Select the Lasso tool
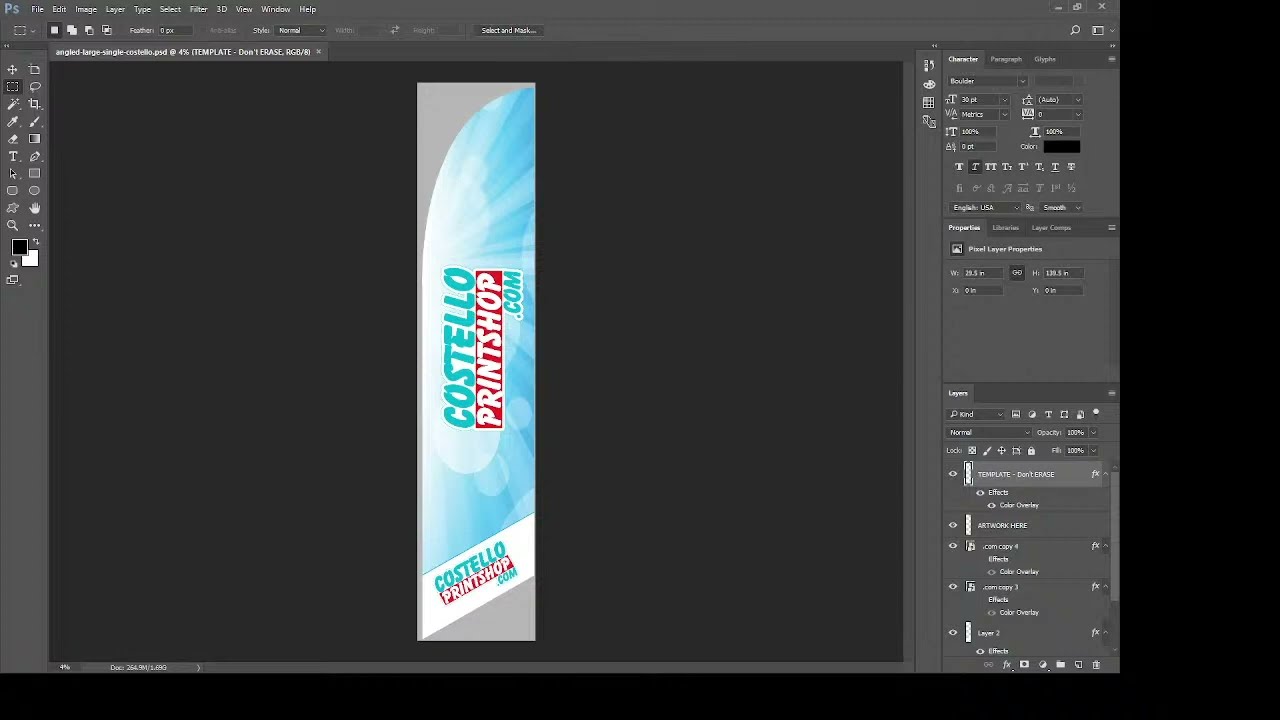Viewport: 1280px width, 720px height. click(x=35, y=86)
